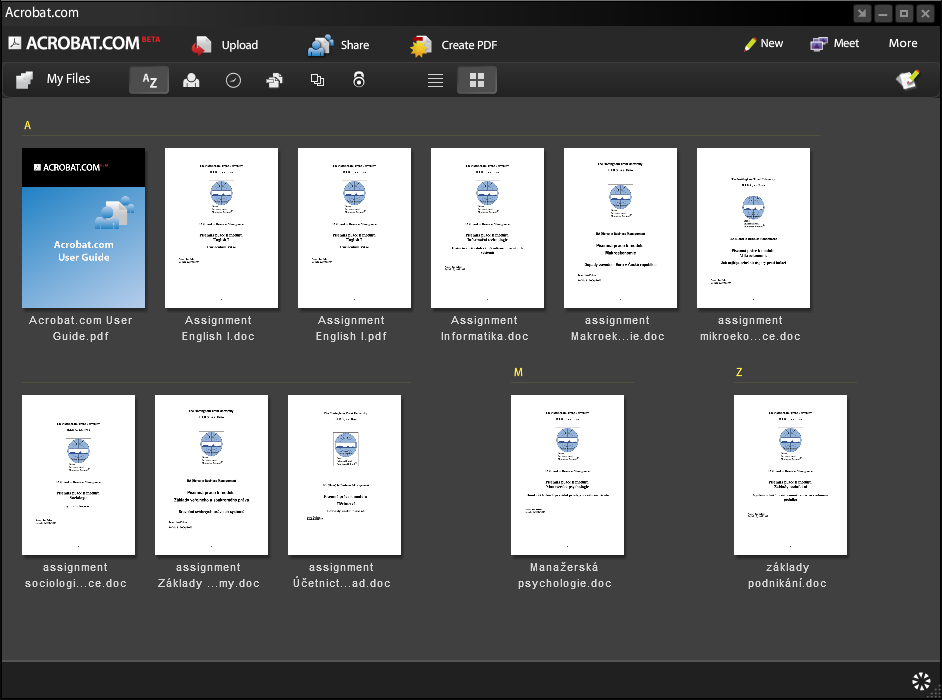Viewport: 942px width, 700px height.
Task: Click file name 'Manažerská psychologie.doc'
Action: point(565,575)
